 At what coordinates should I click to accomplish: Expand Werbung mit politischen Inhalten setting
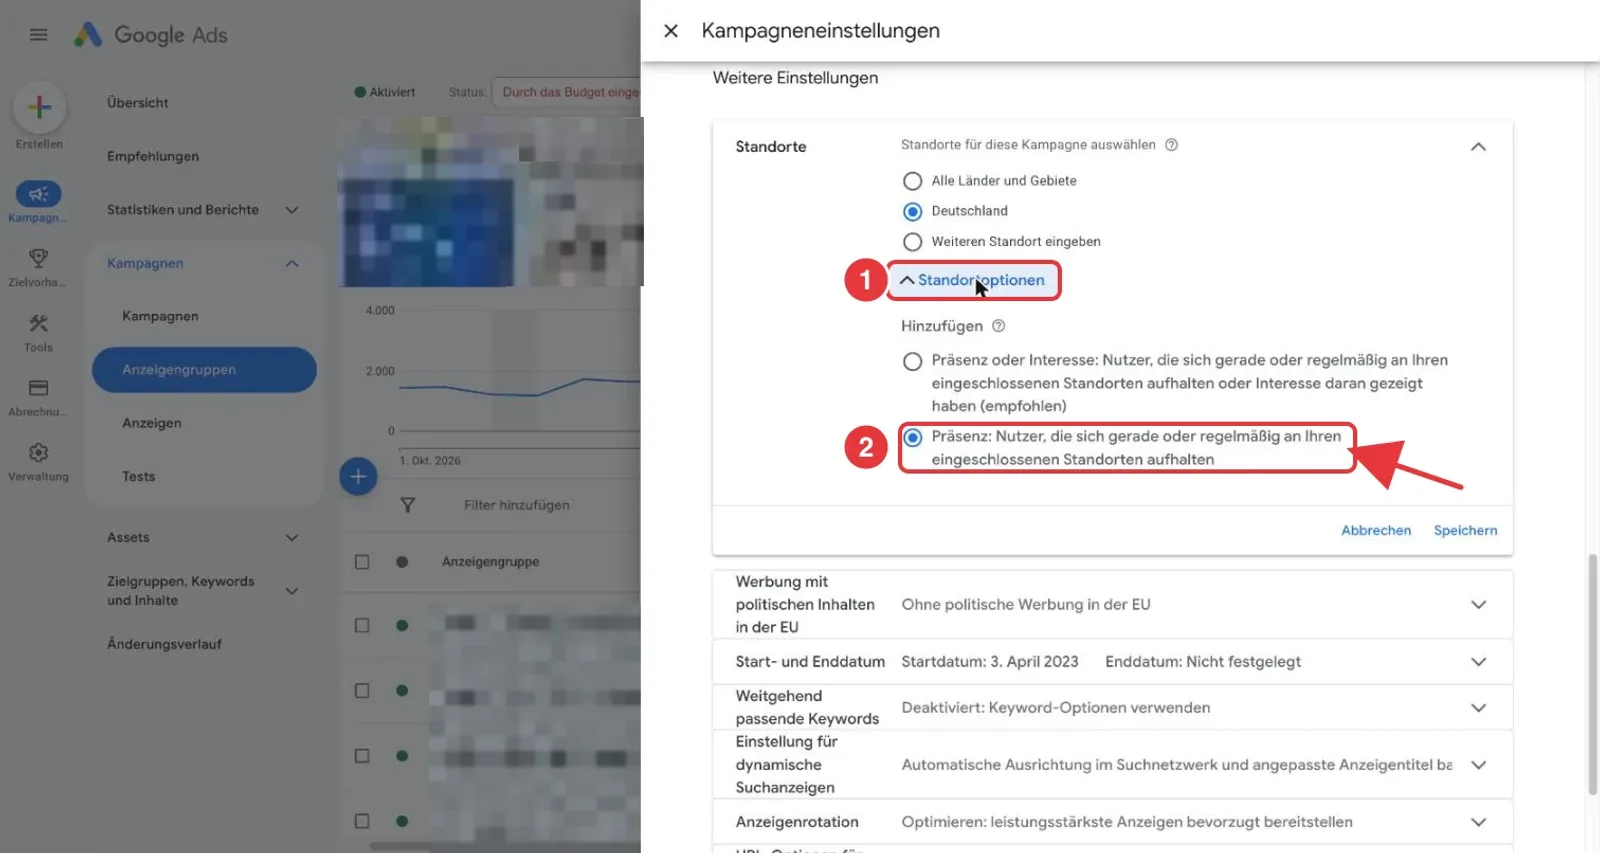pos(1478,605)
